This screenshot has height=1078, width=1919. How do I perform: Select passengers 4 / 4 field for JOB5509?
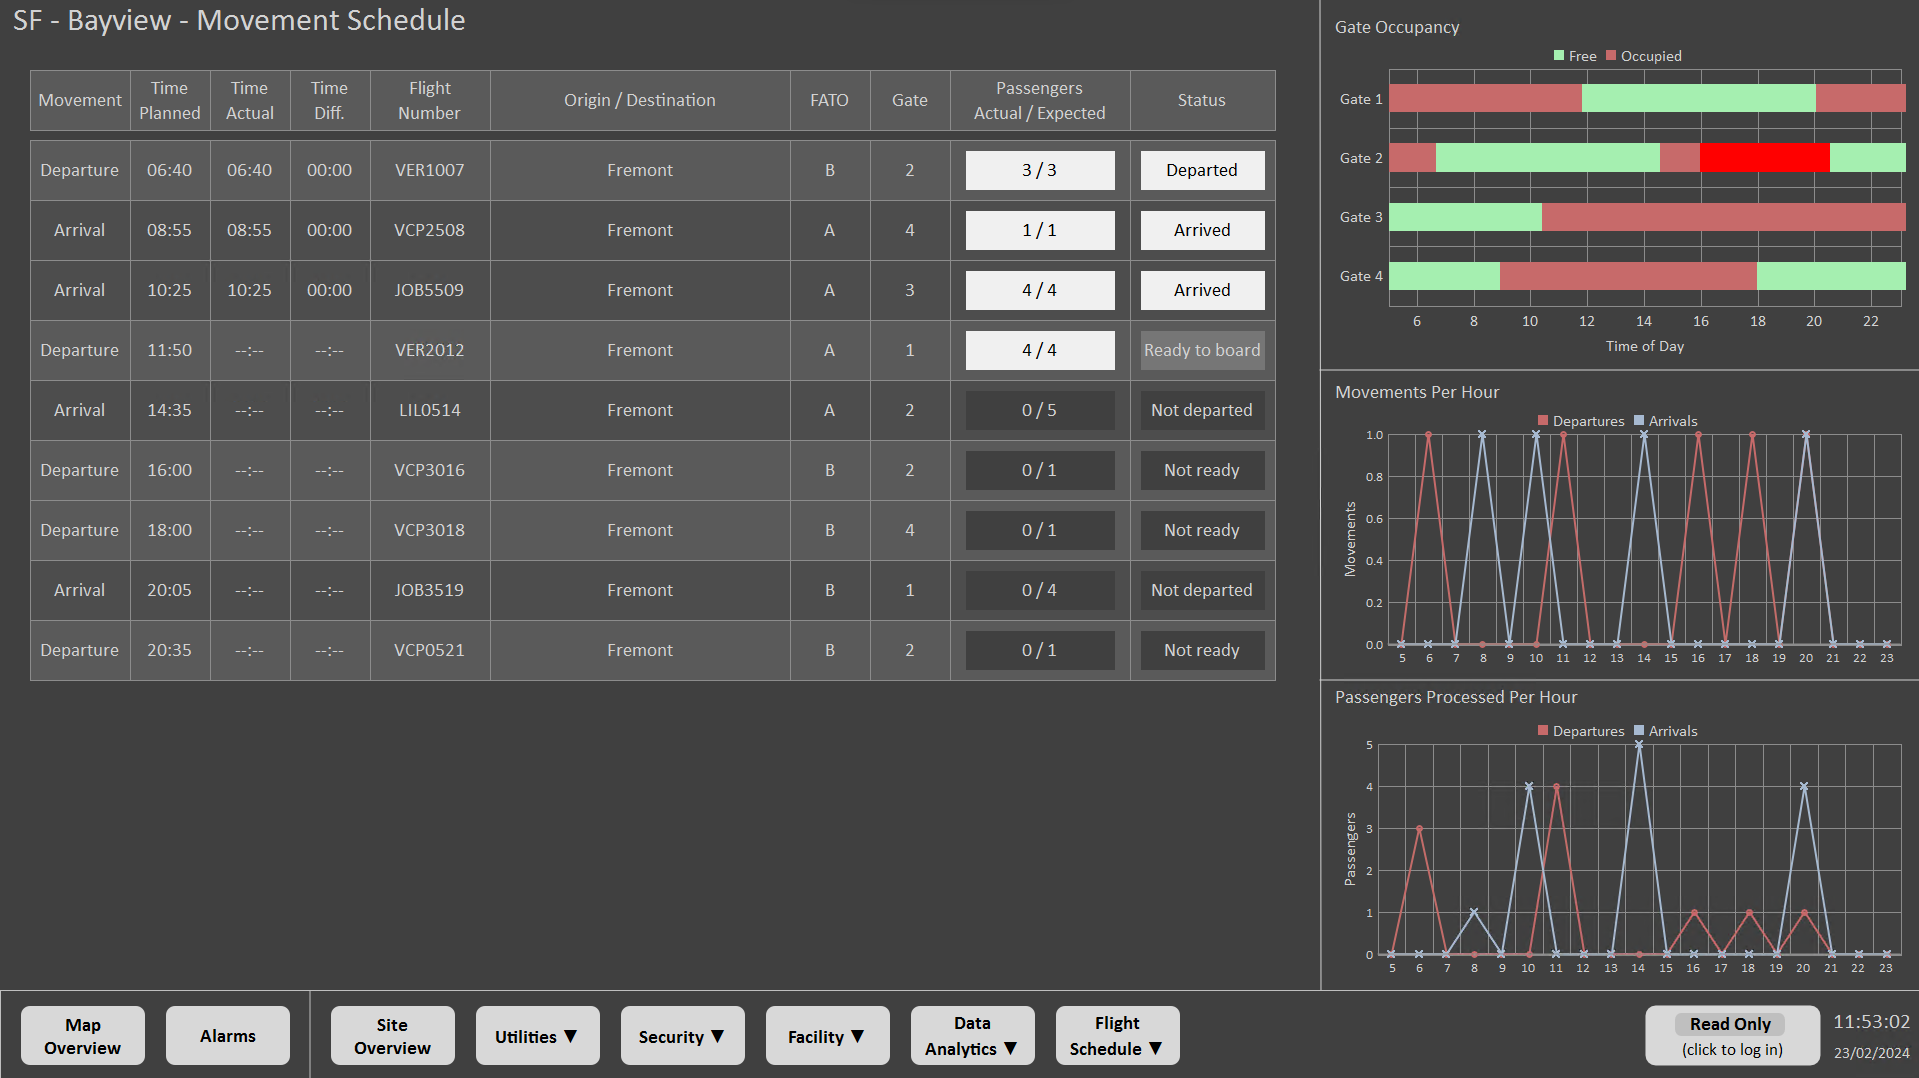point(1040,290)
